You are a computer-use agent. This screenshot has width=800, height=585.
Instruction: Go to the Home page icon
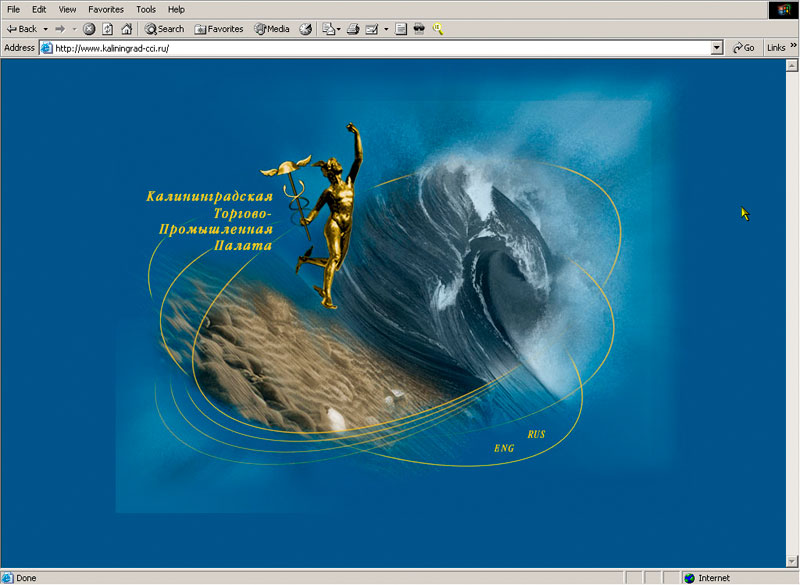click(x=126, y=29)
